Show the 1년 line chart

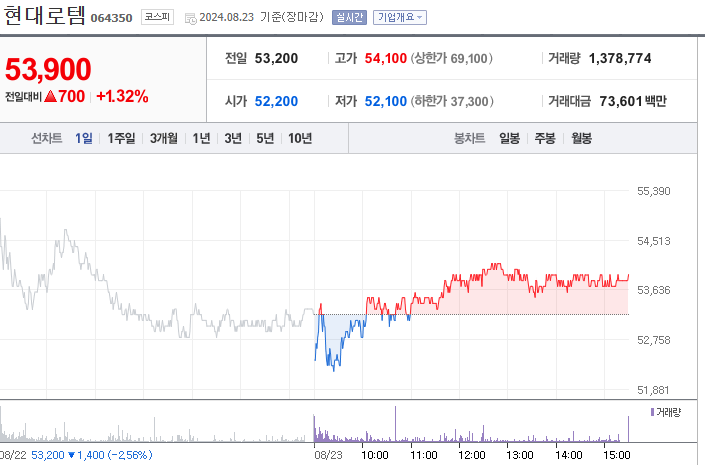[x=201, y=138]
